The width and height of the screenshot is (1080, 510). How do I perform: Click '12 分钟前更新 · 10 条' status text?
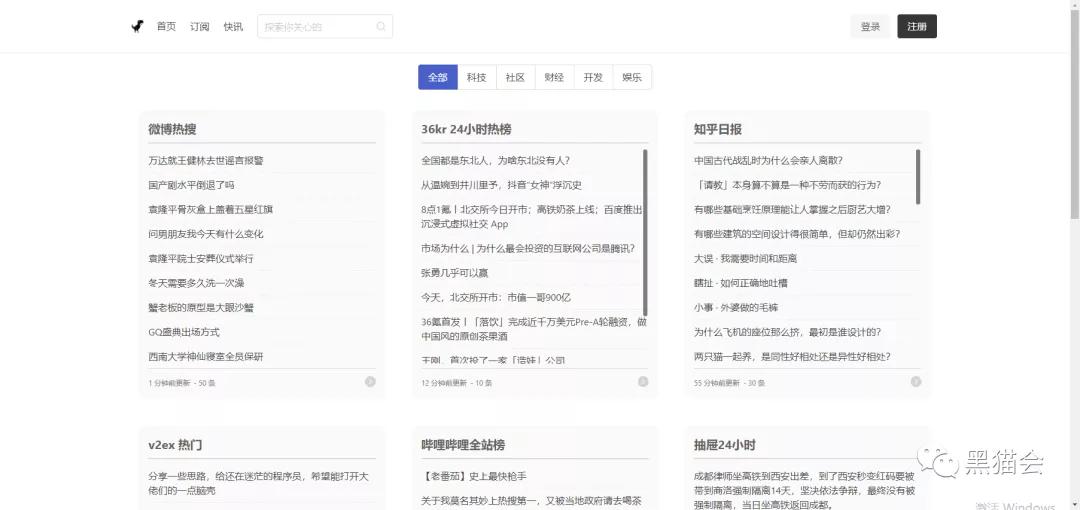click(457, 383)
